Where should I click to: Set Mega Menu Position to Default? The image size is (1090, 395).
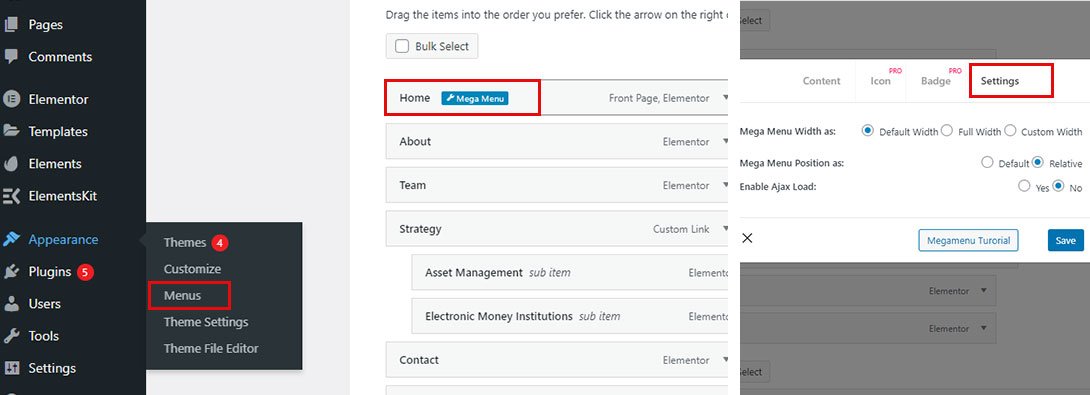pyautogui.click(x=987, y=162)
